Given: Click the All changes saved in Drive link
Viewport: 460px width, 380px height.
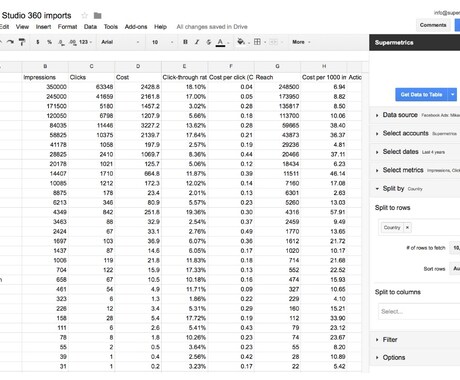Looking at the screenshot, I should pyautogui.click(x=212, y=27).
